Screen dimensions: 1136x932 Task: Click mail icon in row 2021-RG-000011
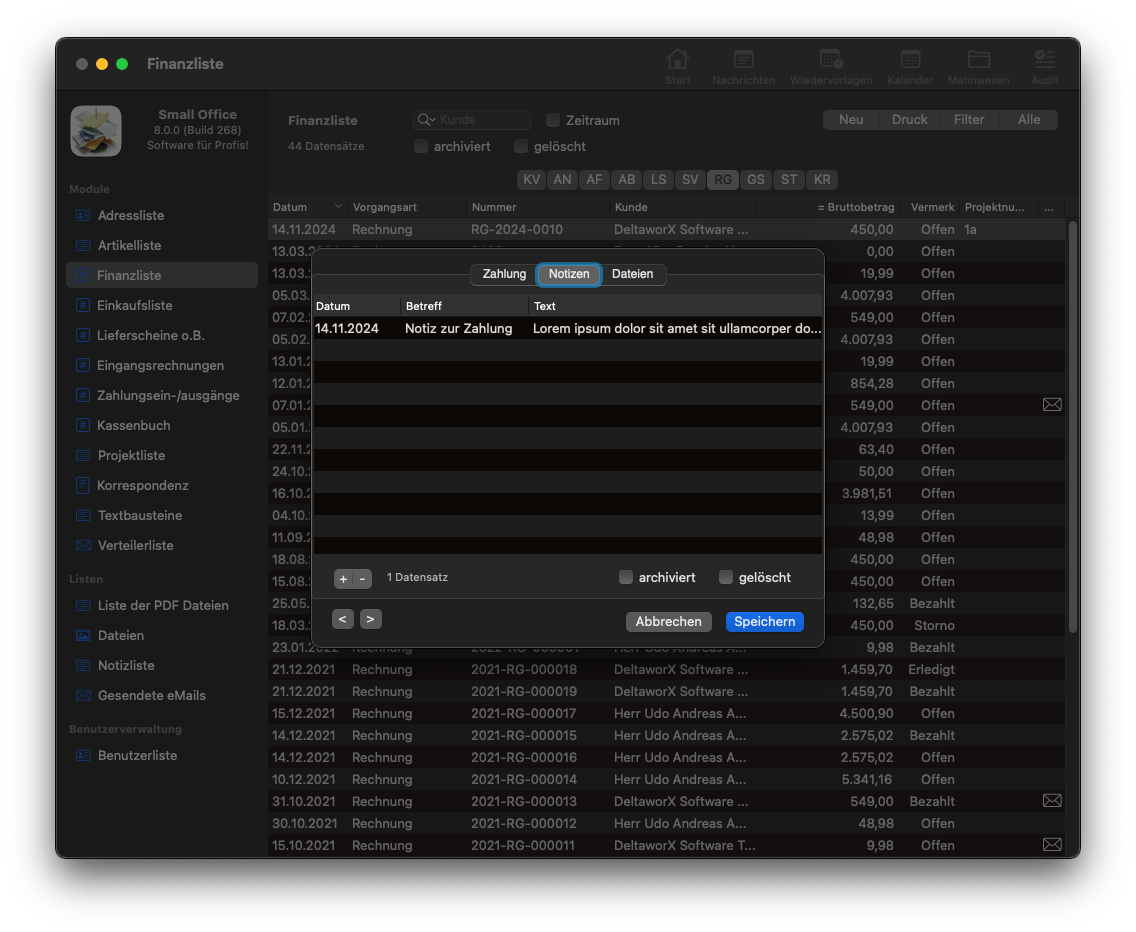[x=1052, y=845]
